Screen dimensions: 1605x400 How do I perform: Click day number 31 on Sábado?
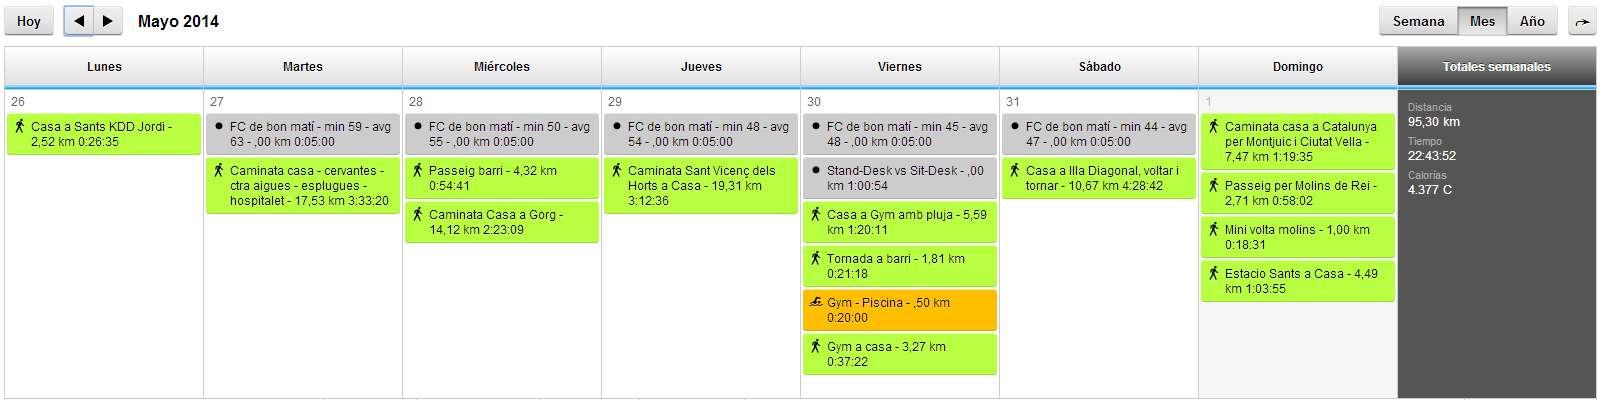pyautogui.click(x=1013, y=102)
